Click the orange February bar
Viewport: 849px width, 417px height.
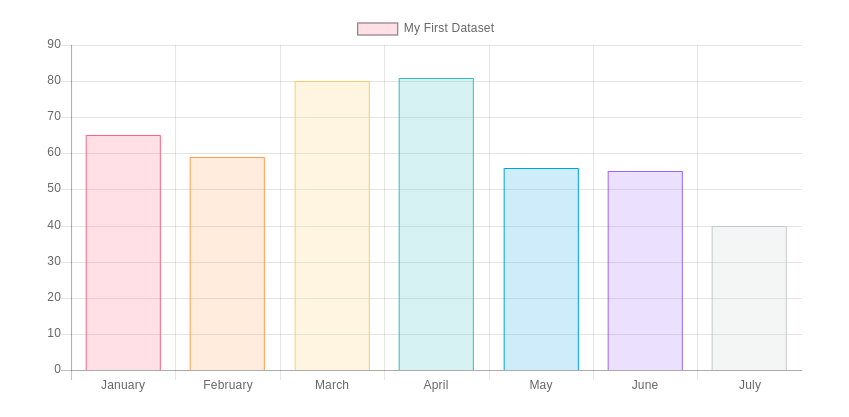227,264
